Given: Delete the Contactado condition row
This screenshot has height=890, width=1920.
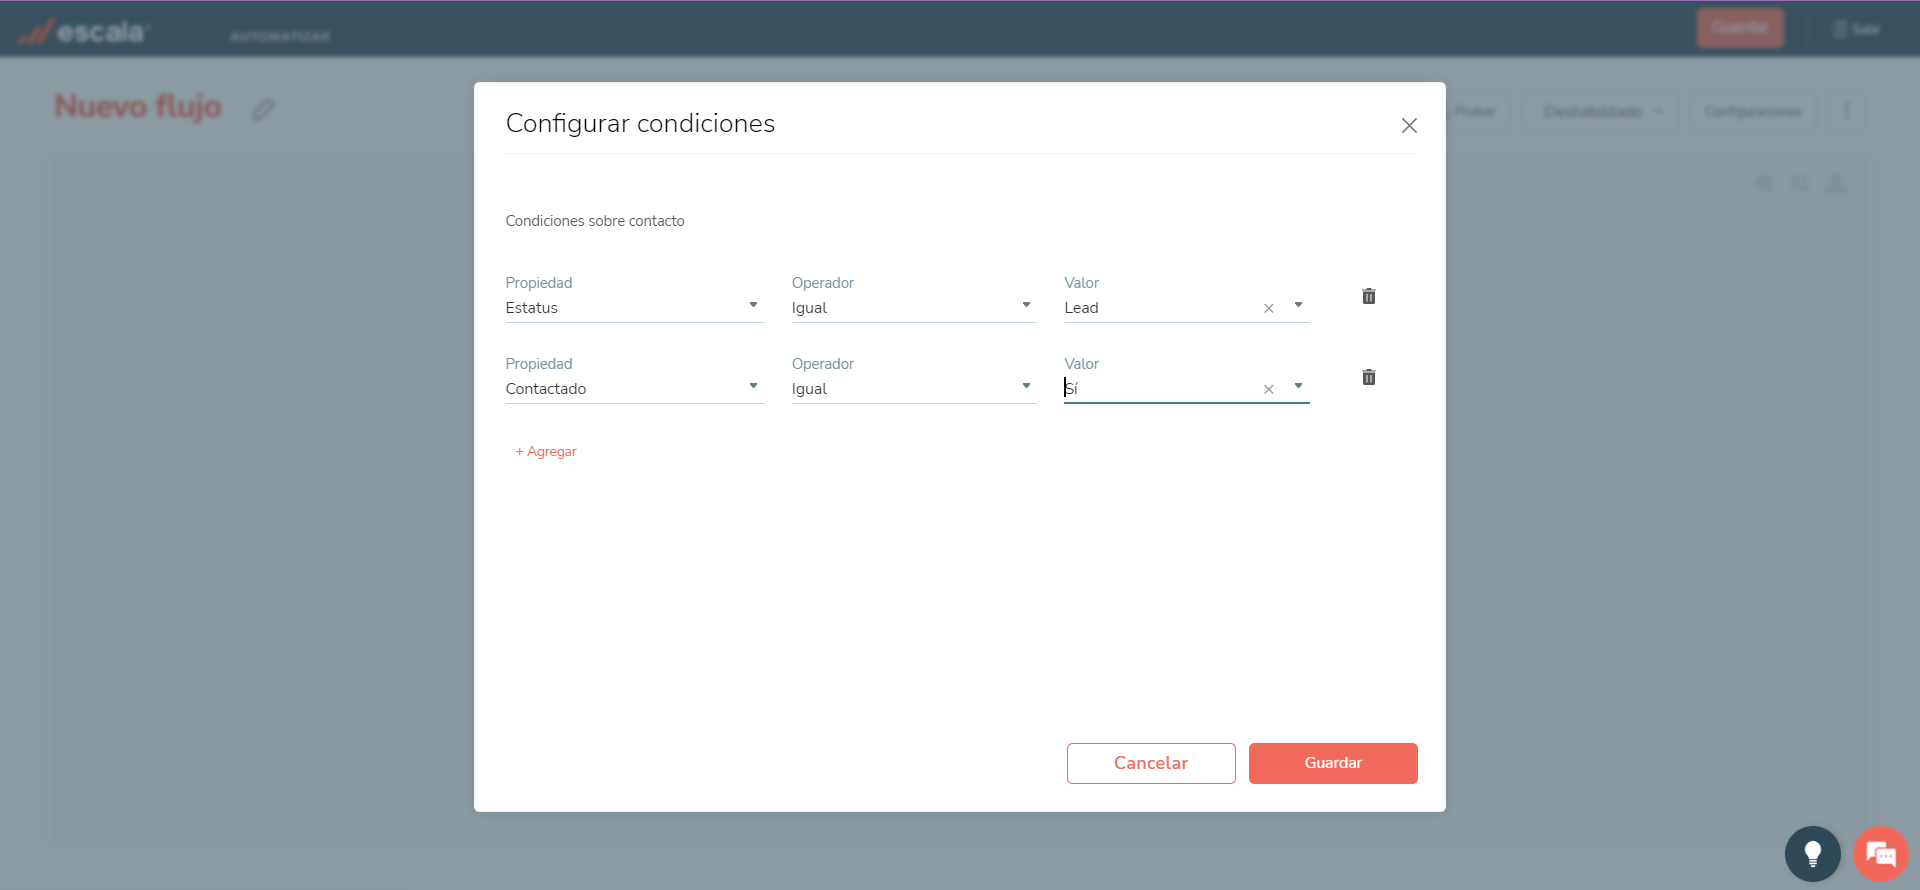Looking at the screenshot, I should 1369,377.
